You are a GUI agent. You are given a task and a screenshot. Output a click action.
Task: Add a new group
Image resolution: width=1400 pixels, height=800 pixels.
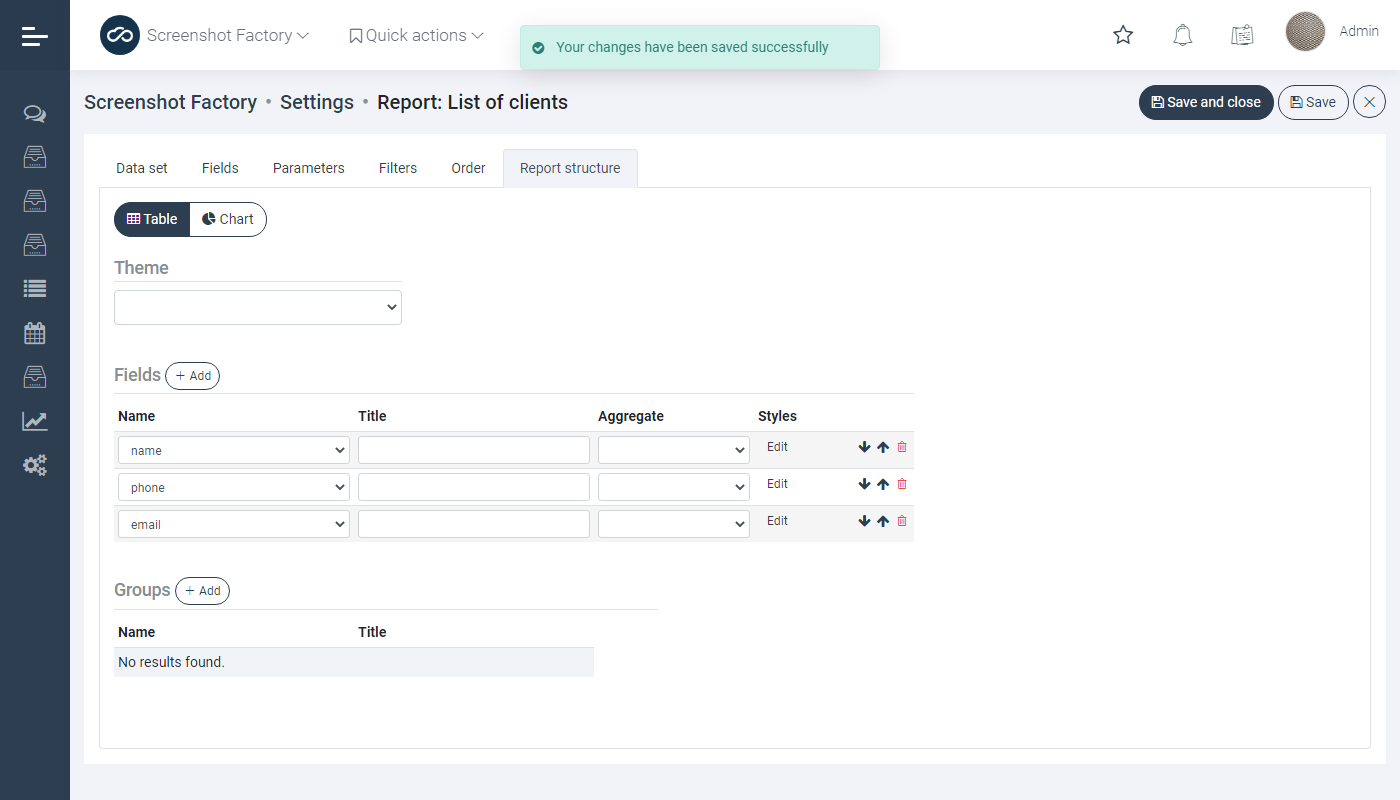(202, 591)
